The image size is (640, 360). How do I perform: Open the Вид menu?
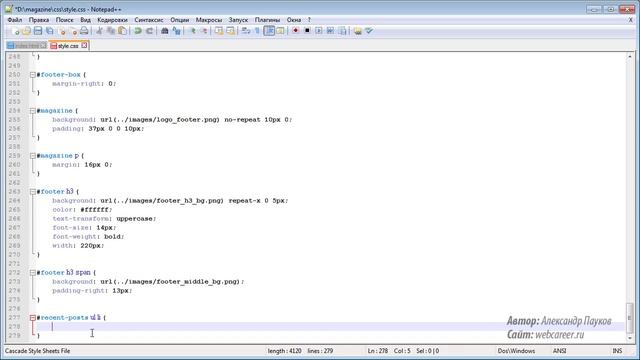pos(85,20)
